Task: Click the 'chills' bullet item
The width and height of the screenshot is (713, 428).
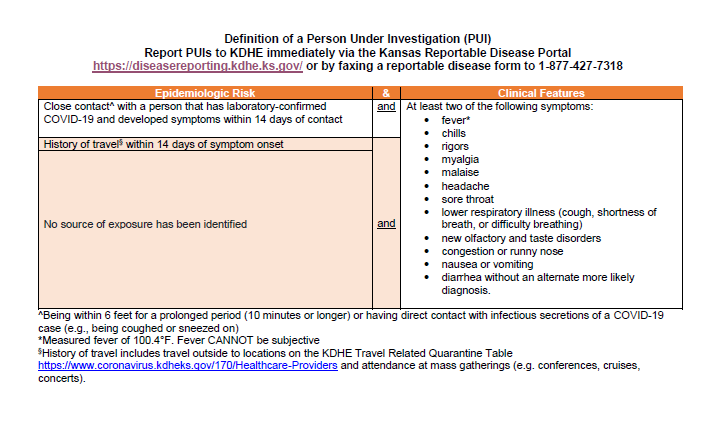Action: [x=453, y=133]
